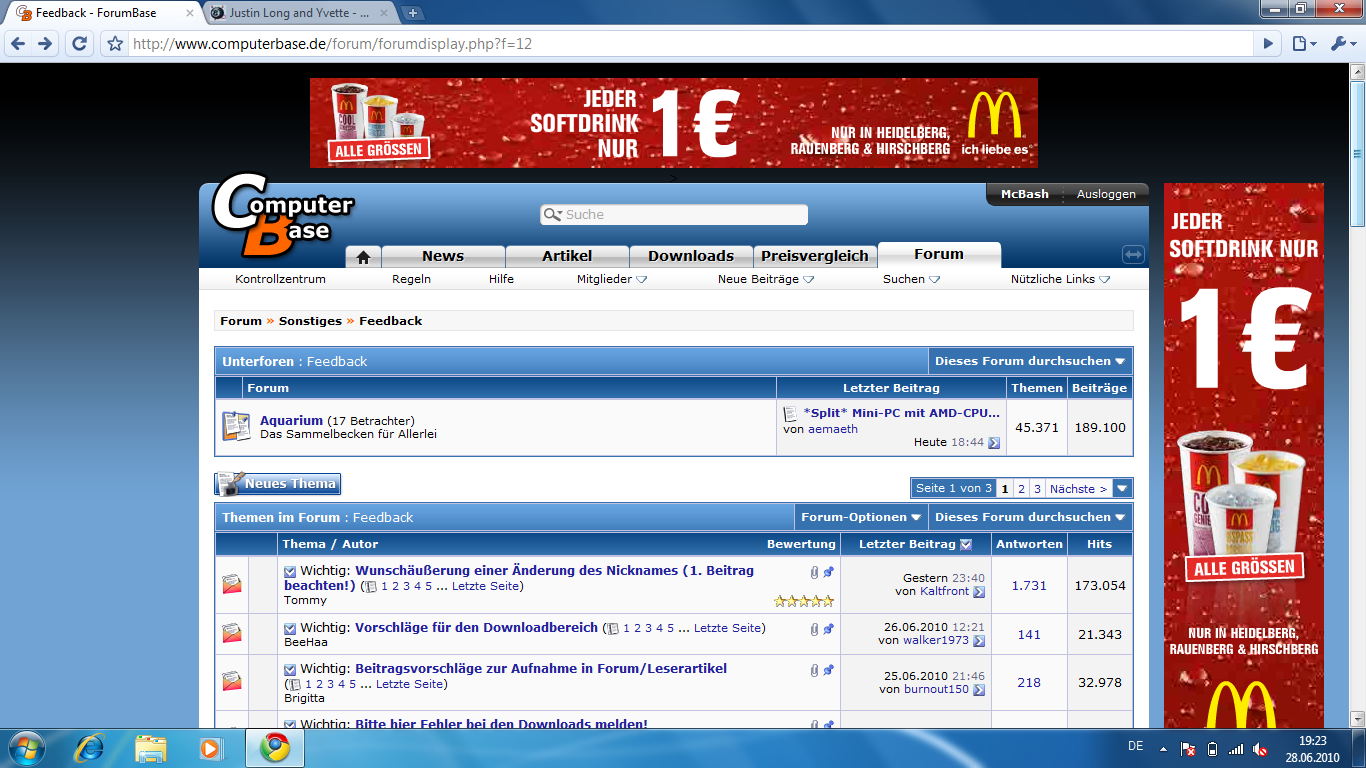Viewport: 1366px width, 768px height.
Task: Switch to the Justin Long and Yvette browser tab
Action: [x=301, y=13]
